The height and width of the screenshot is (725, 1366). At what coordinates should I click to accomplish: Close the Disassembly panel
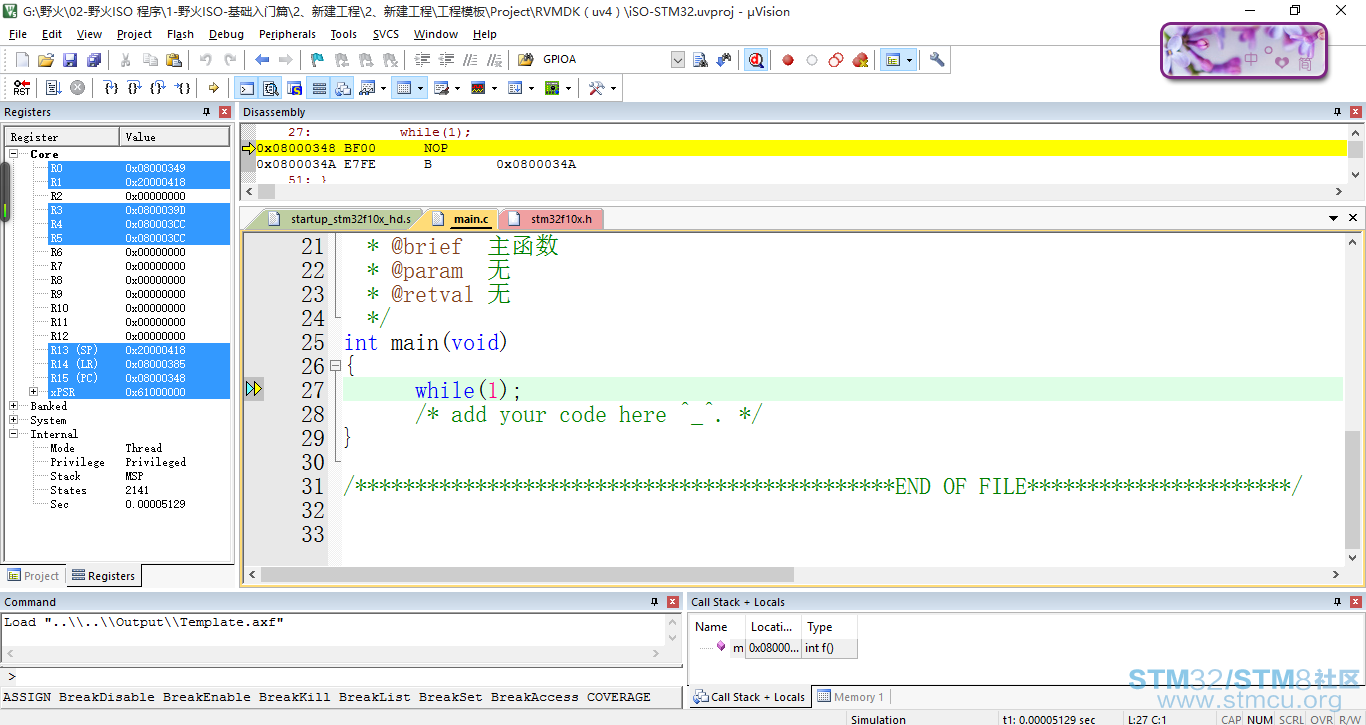(1355, 112)
